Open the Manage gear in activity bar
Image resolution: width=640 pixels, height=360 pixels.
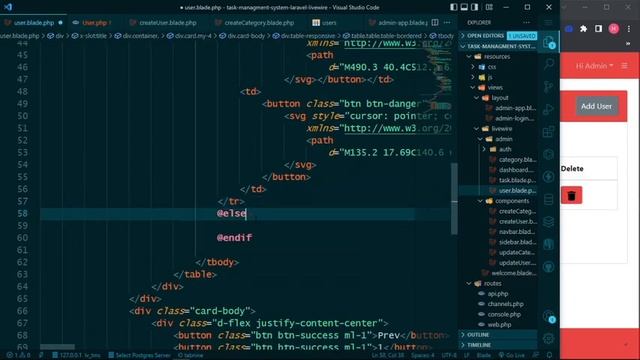(x=549, y=338)
